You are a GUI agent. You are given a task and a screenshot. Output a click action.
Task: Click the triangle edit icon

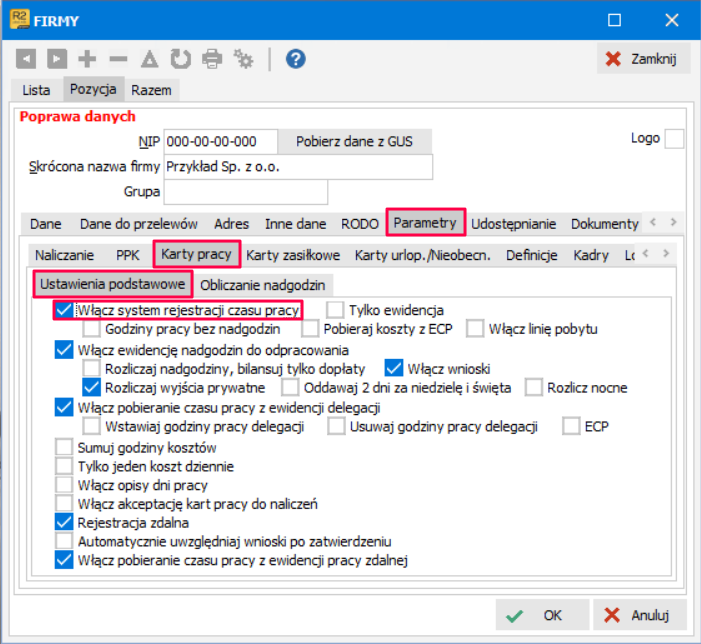click(x=149, y=59)
